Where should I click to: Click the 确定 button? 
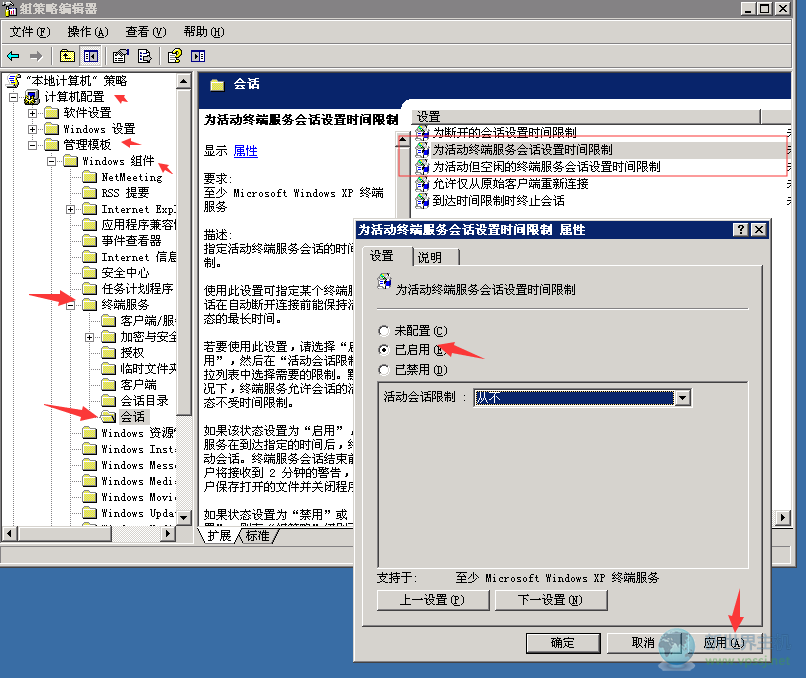pyautogui.click(x=563, y=643)
